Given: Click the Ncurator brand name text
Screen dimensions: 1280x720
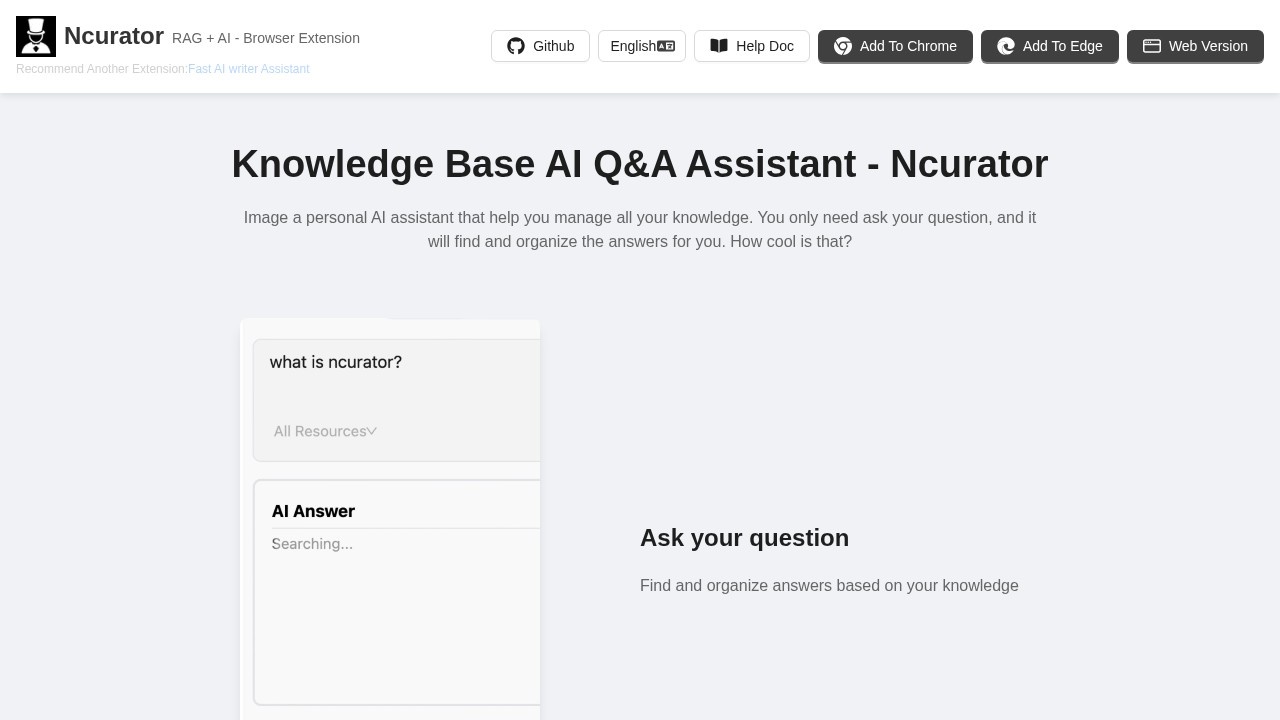Looking at the screenshot, I should pos(114,36).
